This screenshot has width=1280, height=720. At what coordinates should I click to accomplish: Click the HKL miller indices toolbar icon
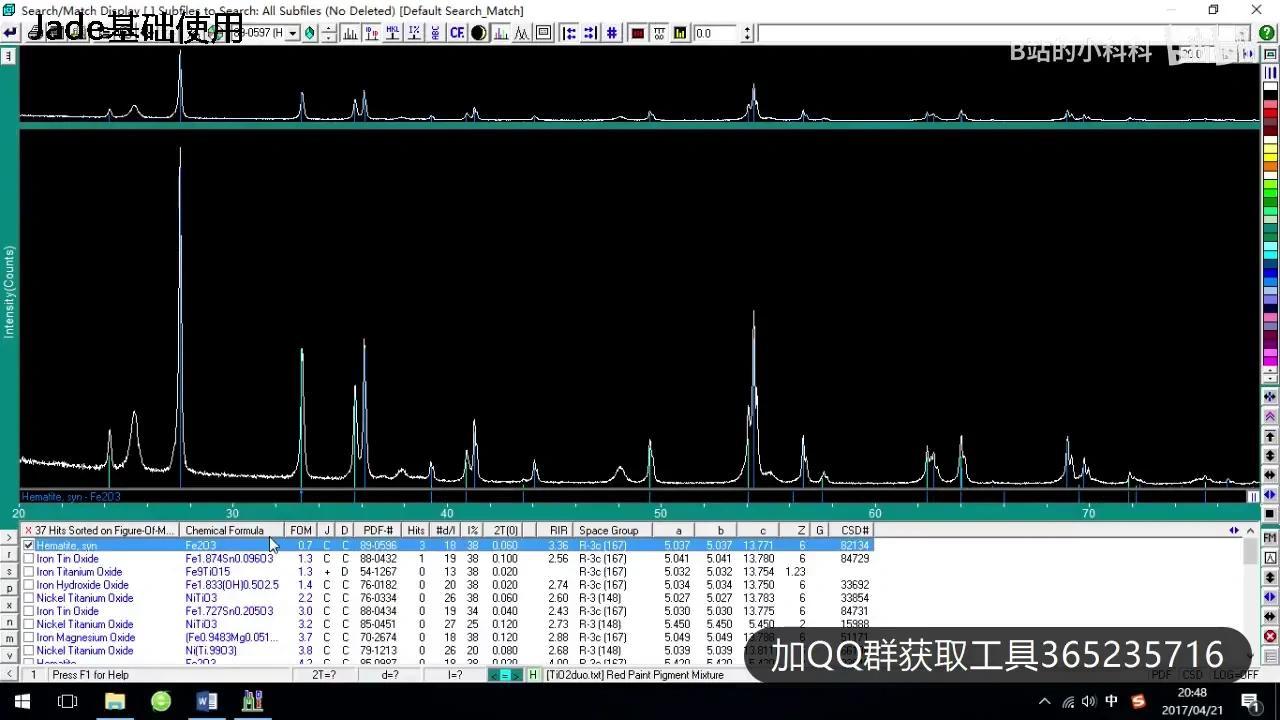(x=393, y=32)
